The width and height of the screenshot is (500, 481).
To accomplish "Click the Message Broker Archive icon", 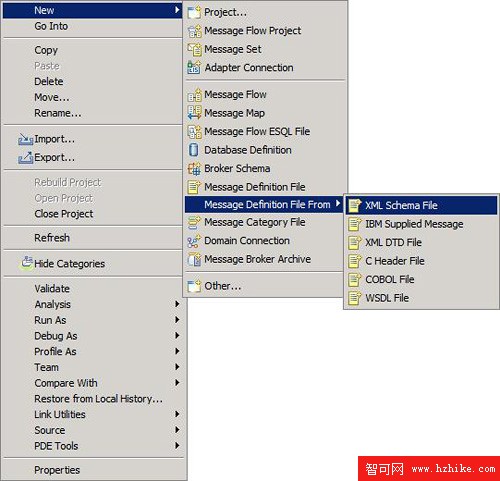I will pyautogui.click(x=194, y=259).
